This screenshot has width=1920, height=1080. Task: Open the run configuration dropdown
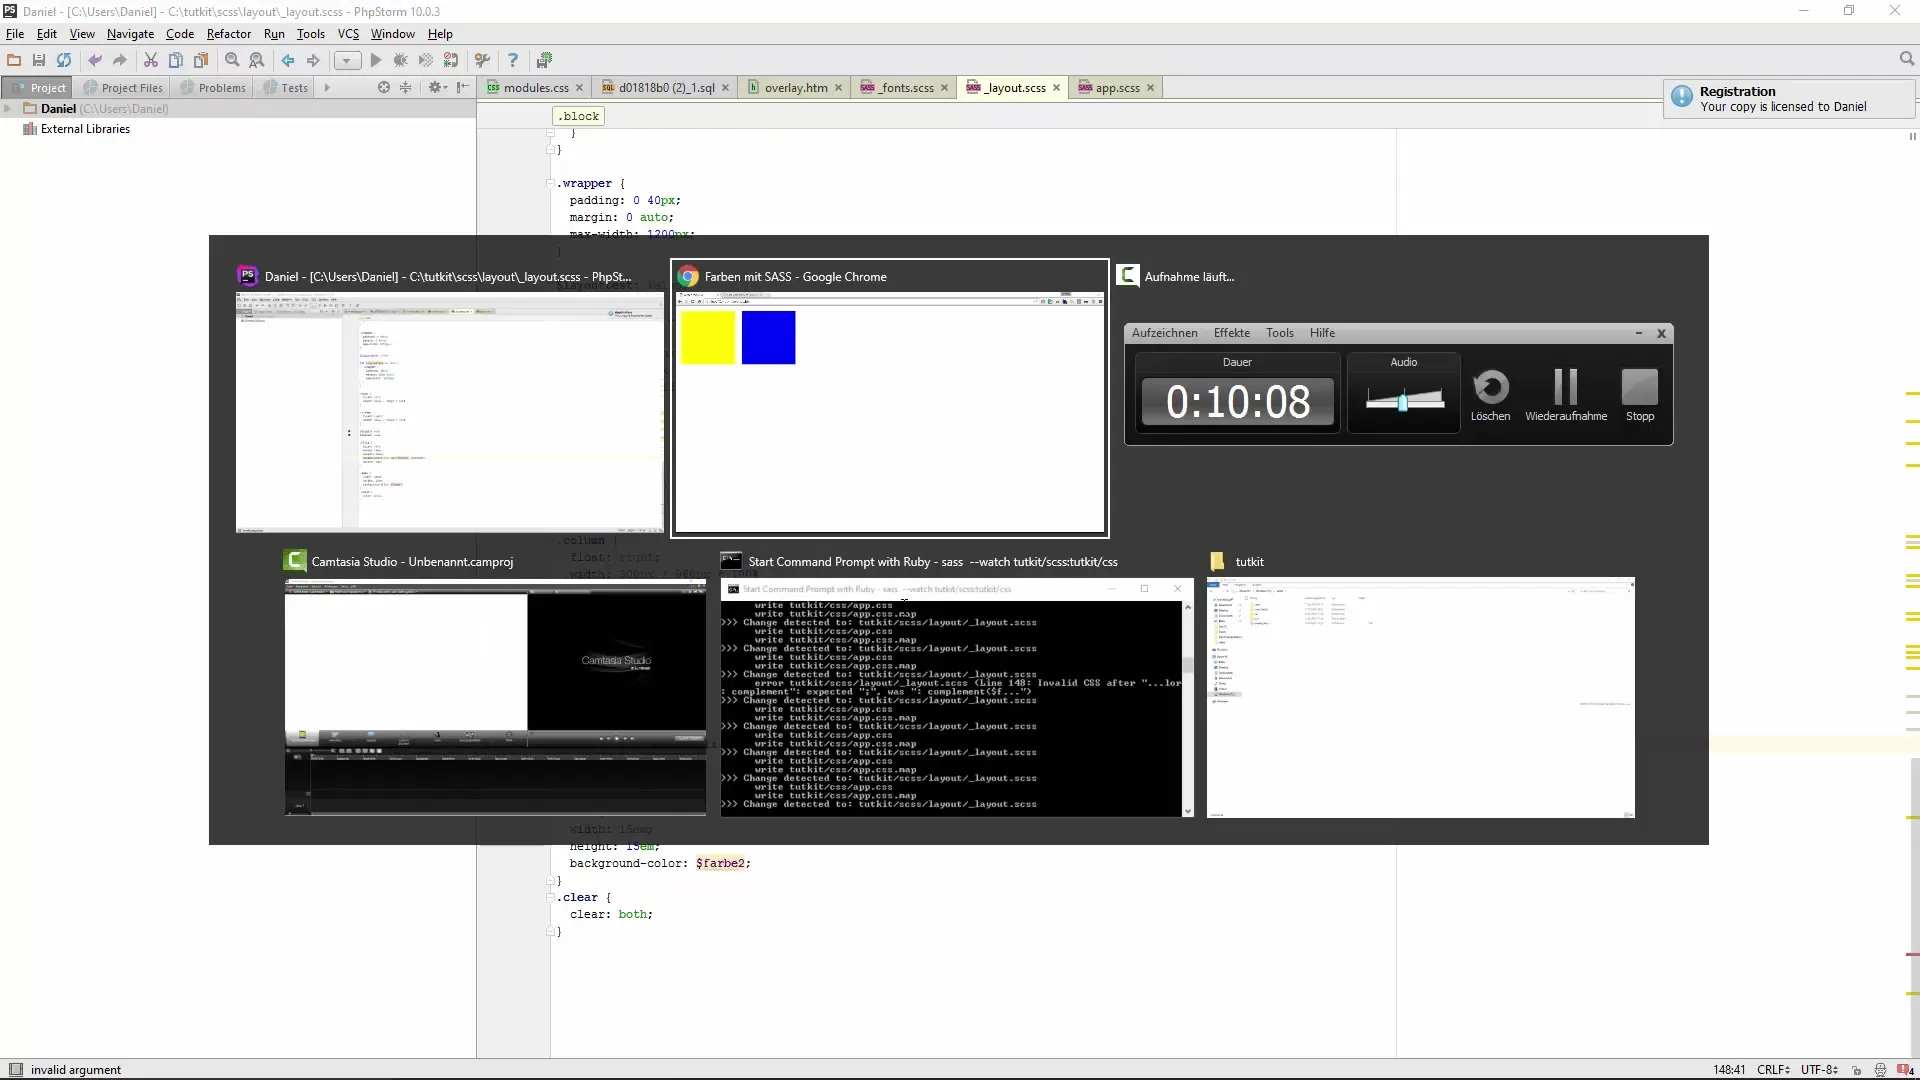point(347,60)
